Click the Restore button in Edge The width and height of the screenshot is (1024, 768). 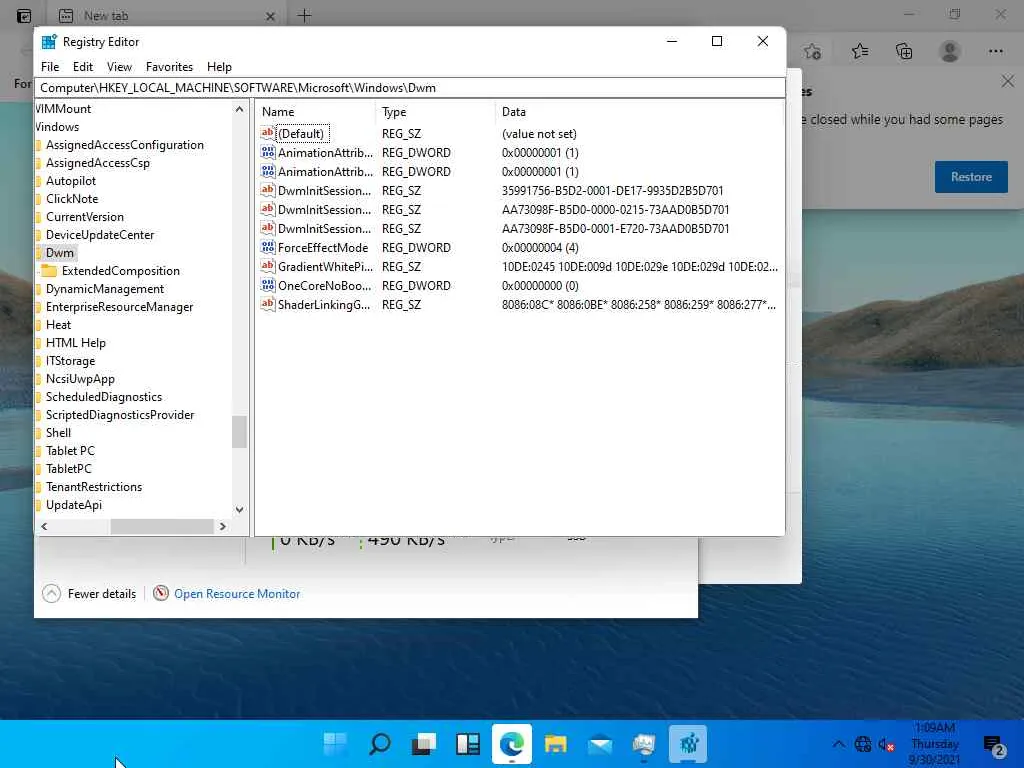(970, 177)
